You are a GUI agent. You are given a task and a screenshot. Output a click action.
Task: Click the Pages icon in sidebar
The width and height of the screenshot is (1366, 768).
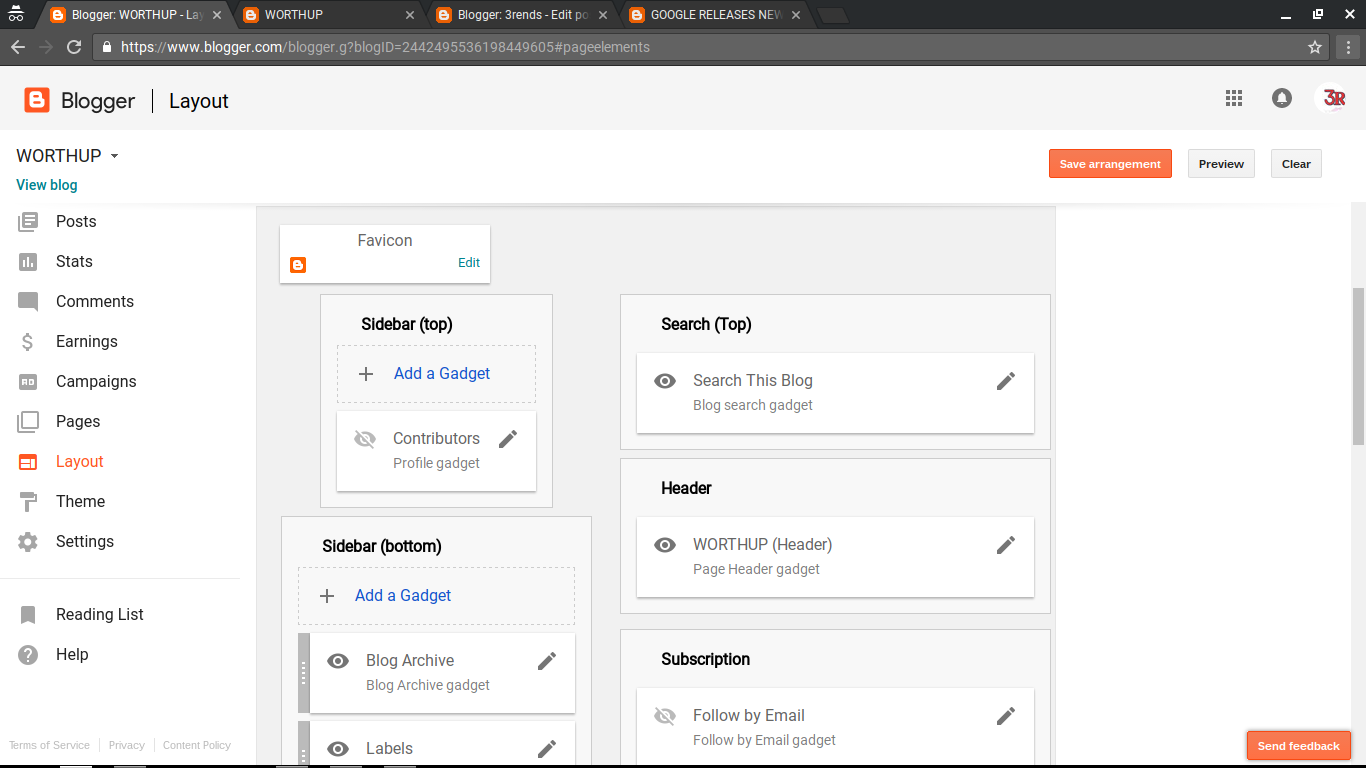[x=28, y=422]
